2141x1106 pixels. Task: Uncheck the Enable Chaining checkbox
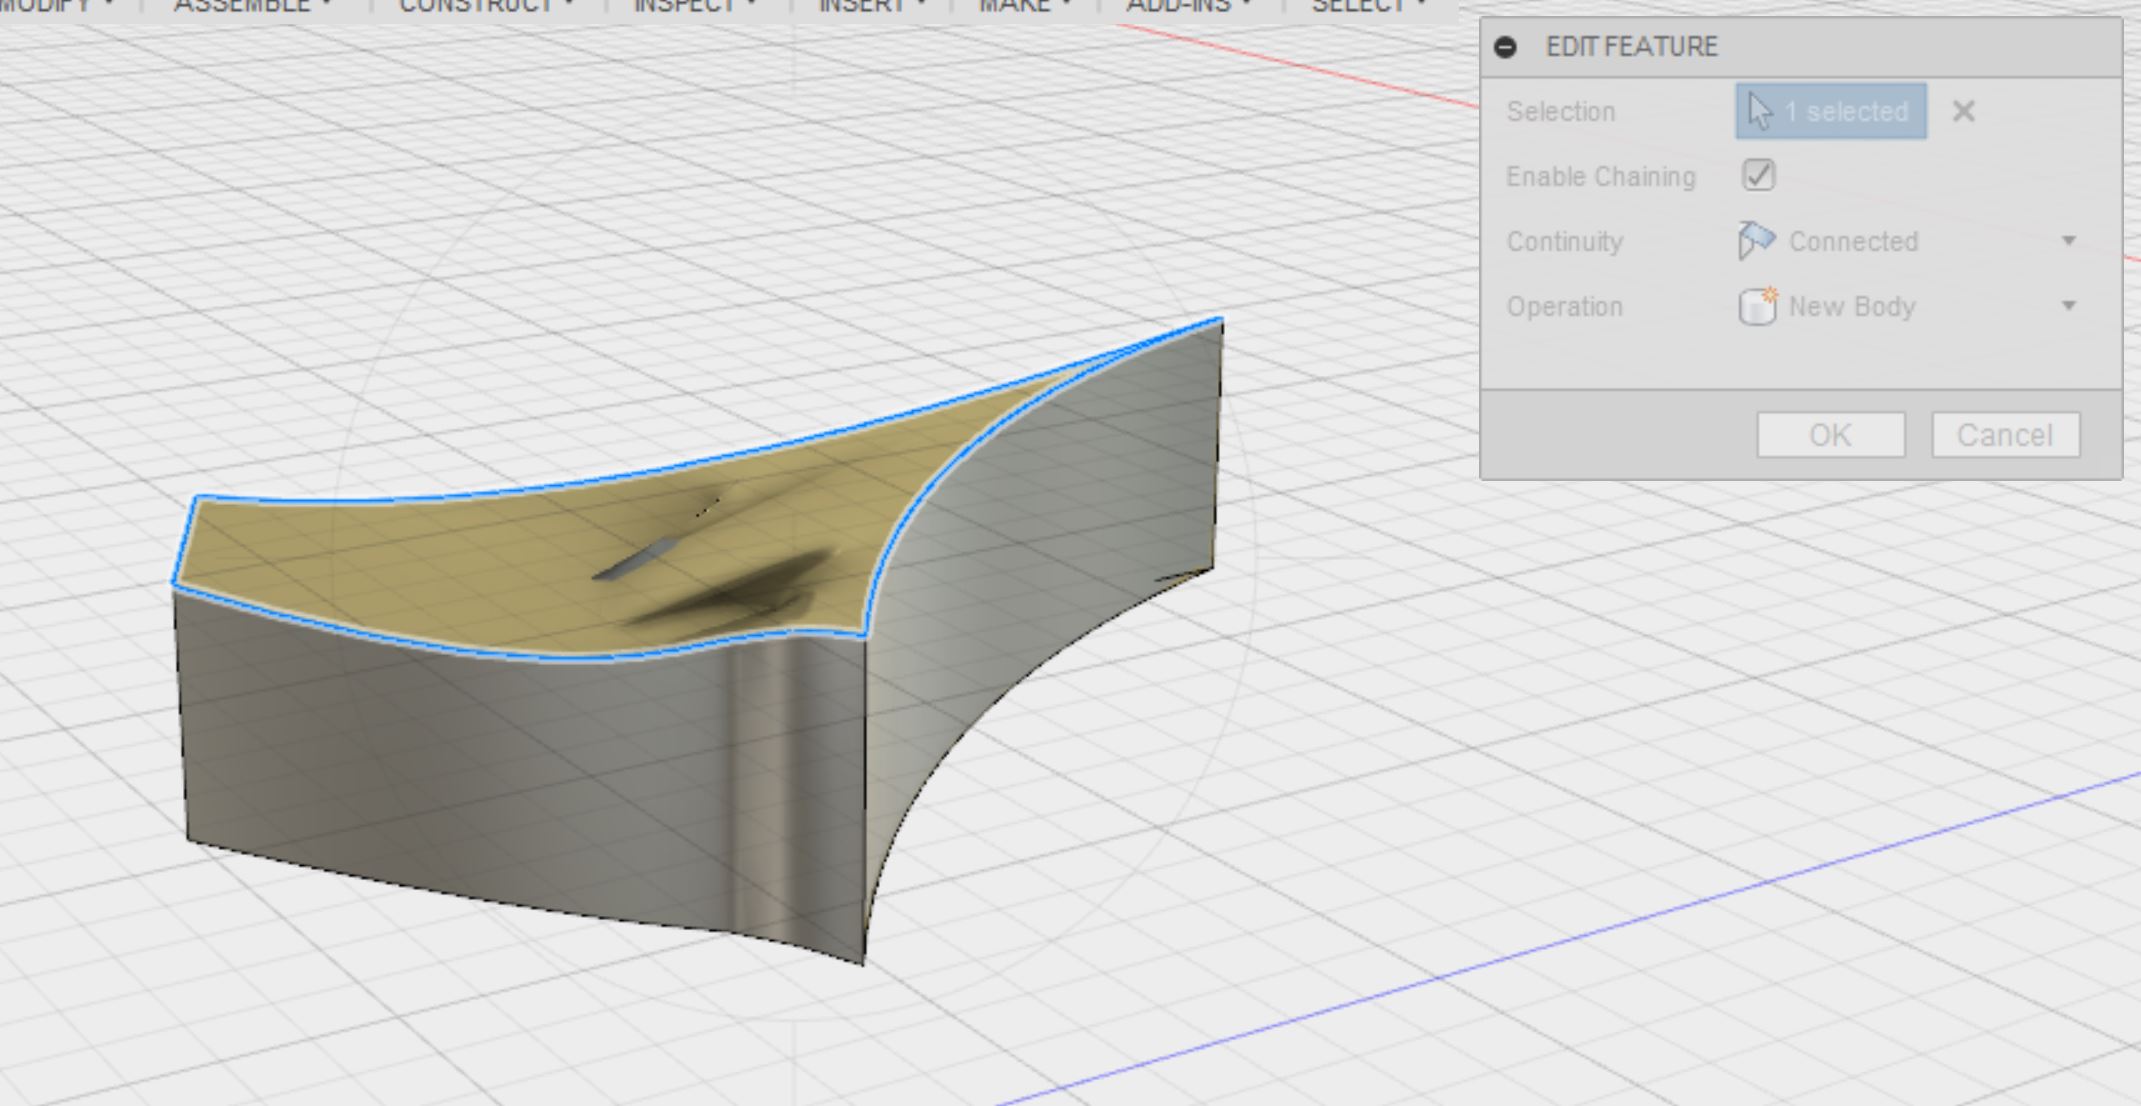(1758, 175)
